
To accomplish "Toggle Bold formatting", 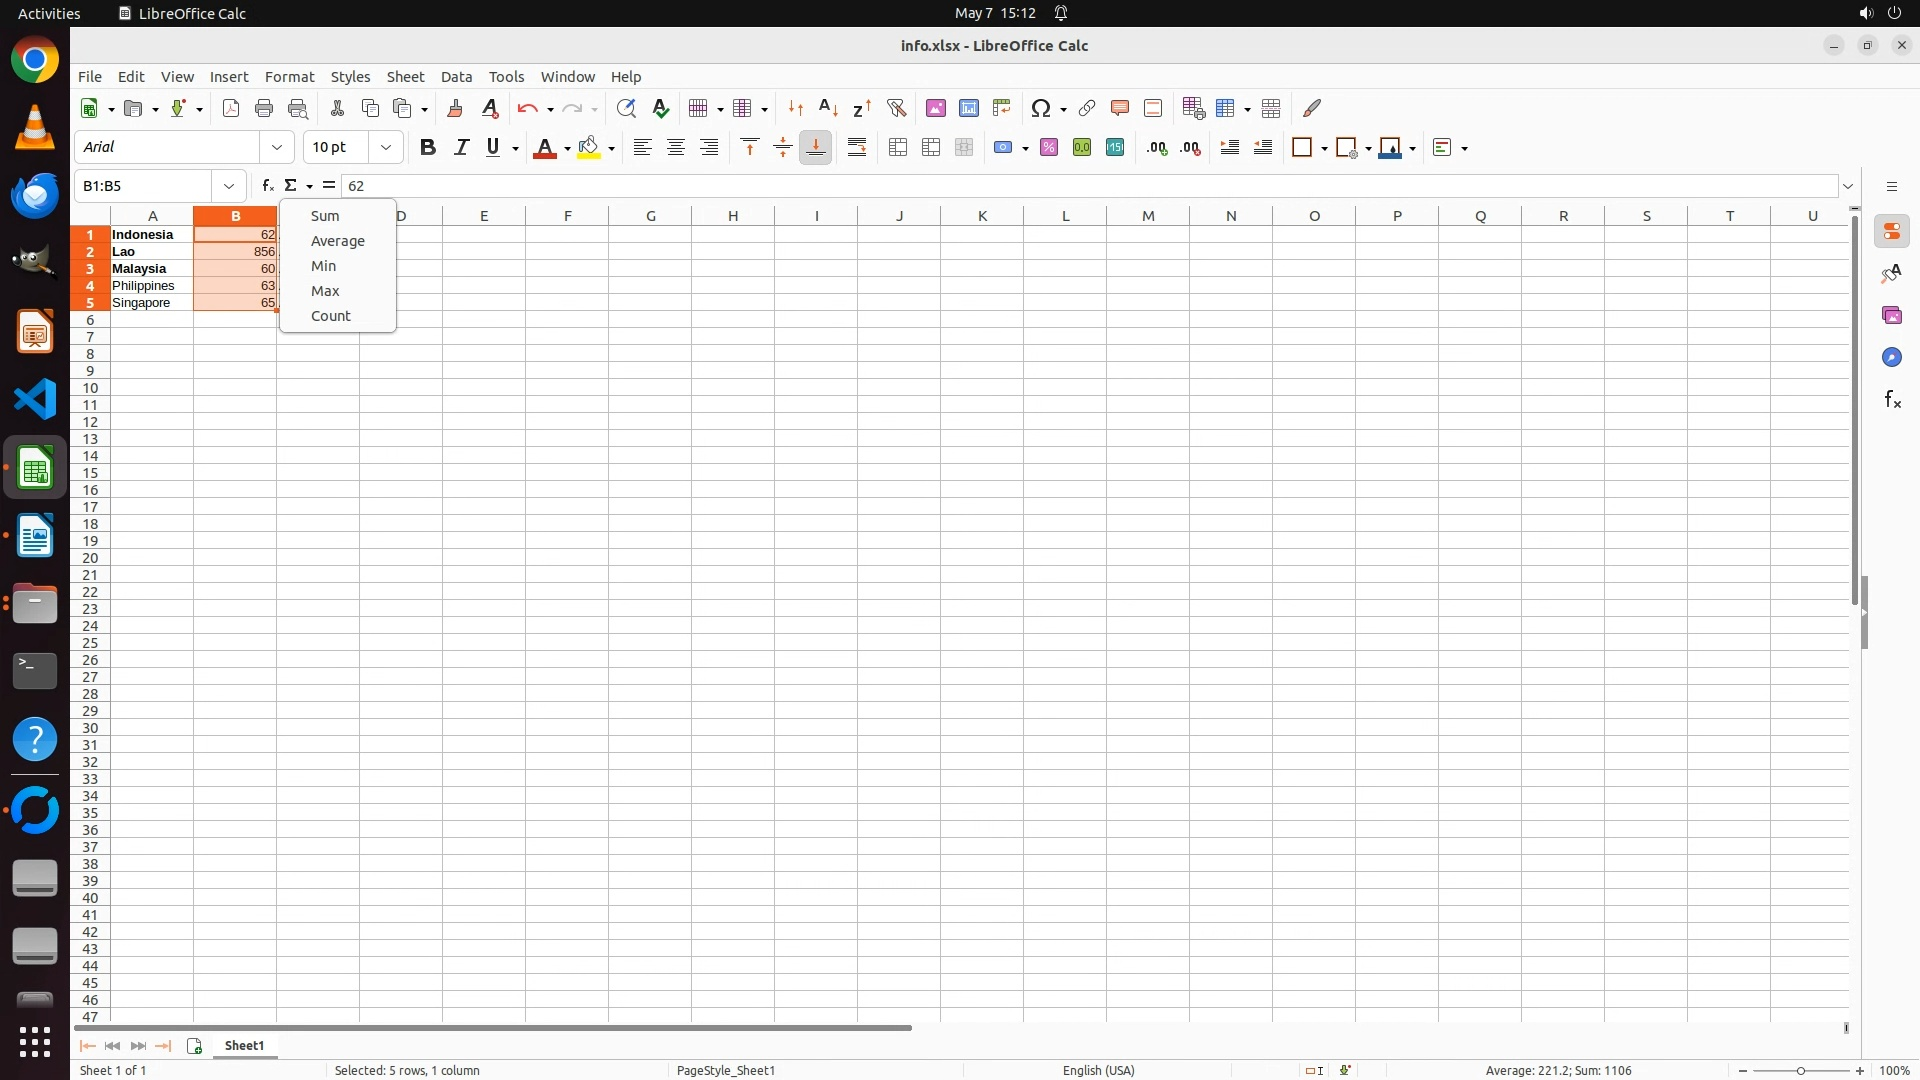I will pyautogui.click(x=428, y=148).
